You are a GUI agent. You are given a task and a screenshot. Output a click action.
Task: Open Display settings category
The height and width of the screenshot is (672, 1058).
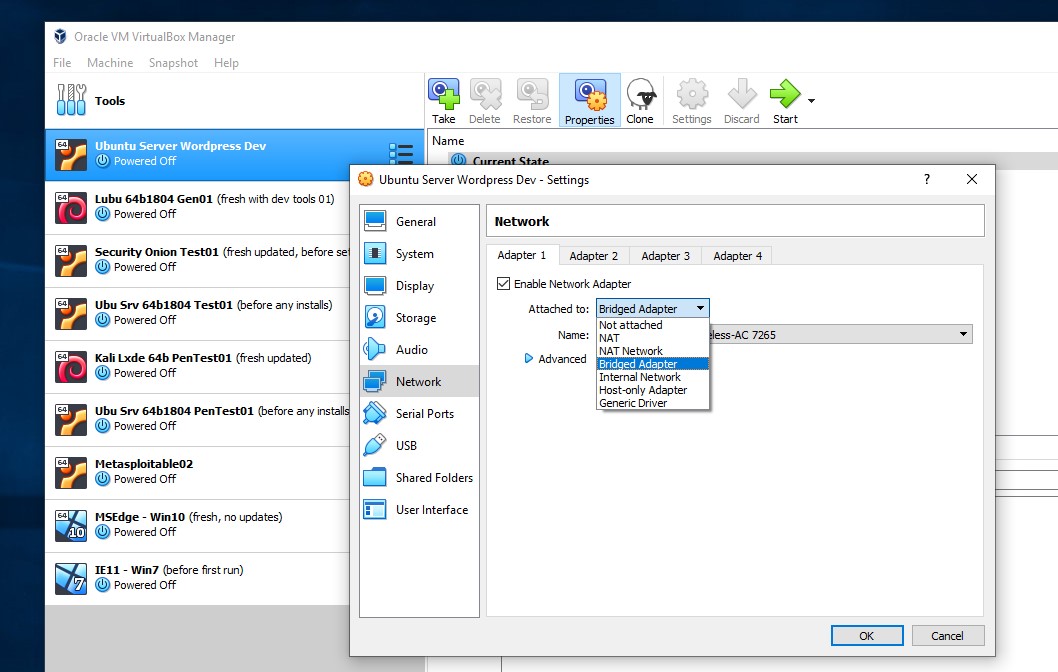click(x=419, y=285)
